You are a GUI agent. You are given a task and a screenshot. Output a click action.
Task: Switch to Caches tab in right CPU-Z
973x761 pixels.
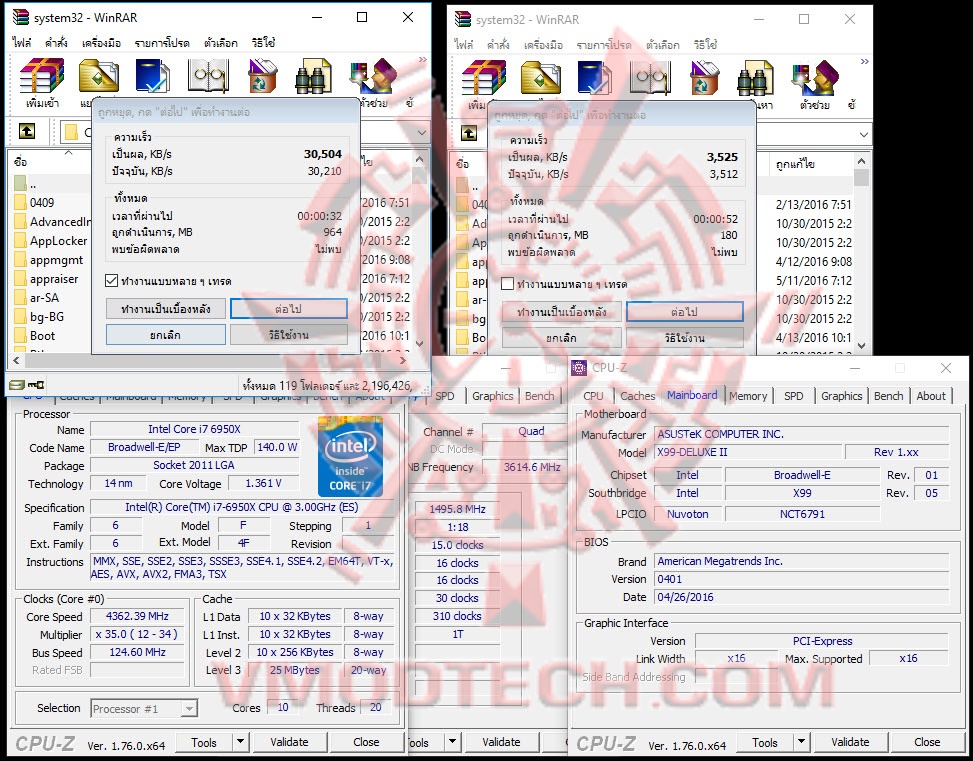click(x=637, y=395)
